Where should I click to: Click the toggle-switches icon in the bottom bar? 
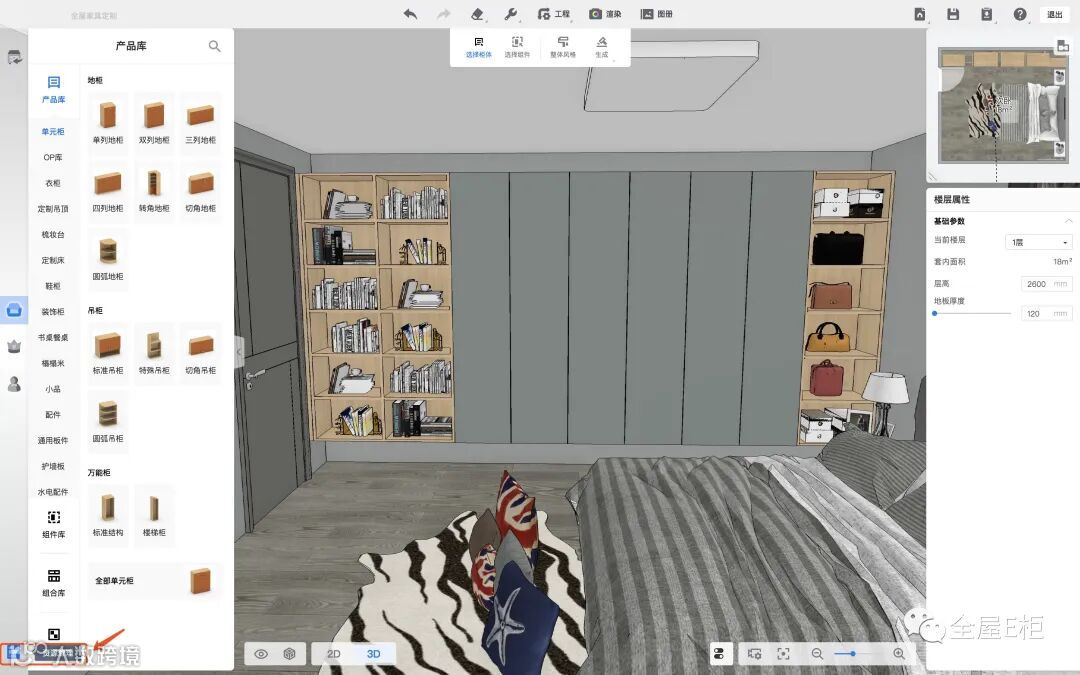coord(719,654)
